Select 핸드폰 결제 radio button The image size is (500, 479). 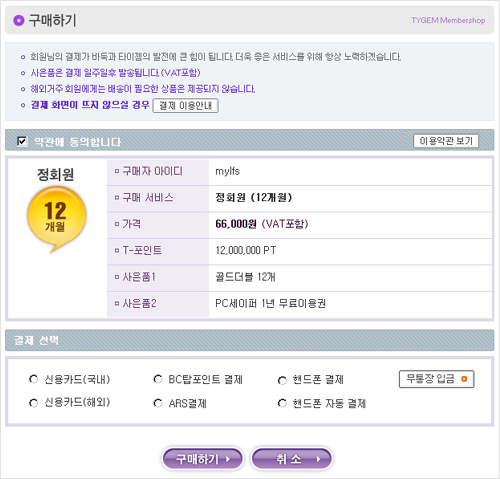pos(282,380)
